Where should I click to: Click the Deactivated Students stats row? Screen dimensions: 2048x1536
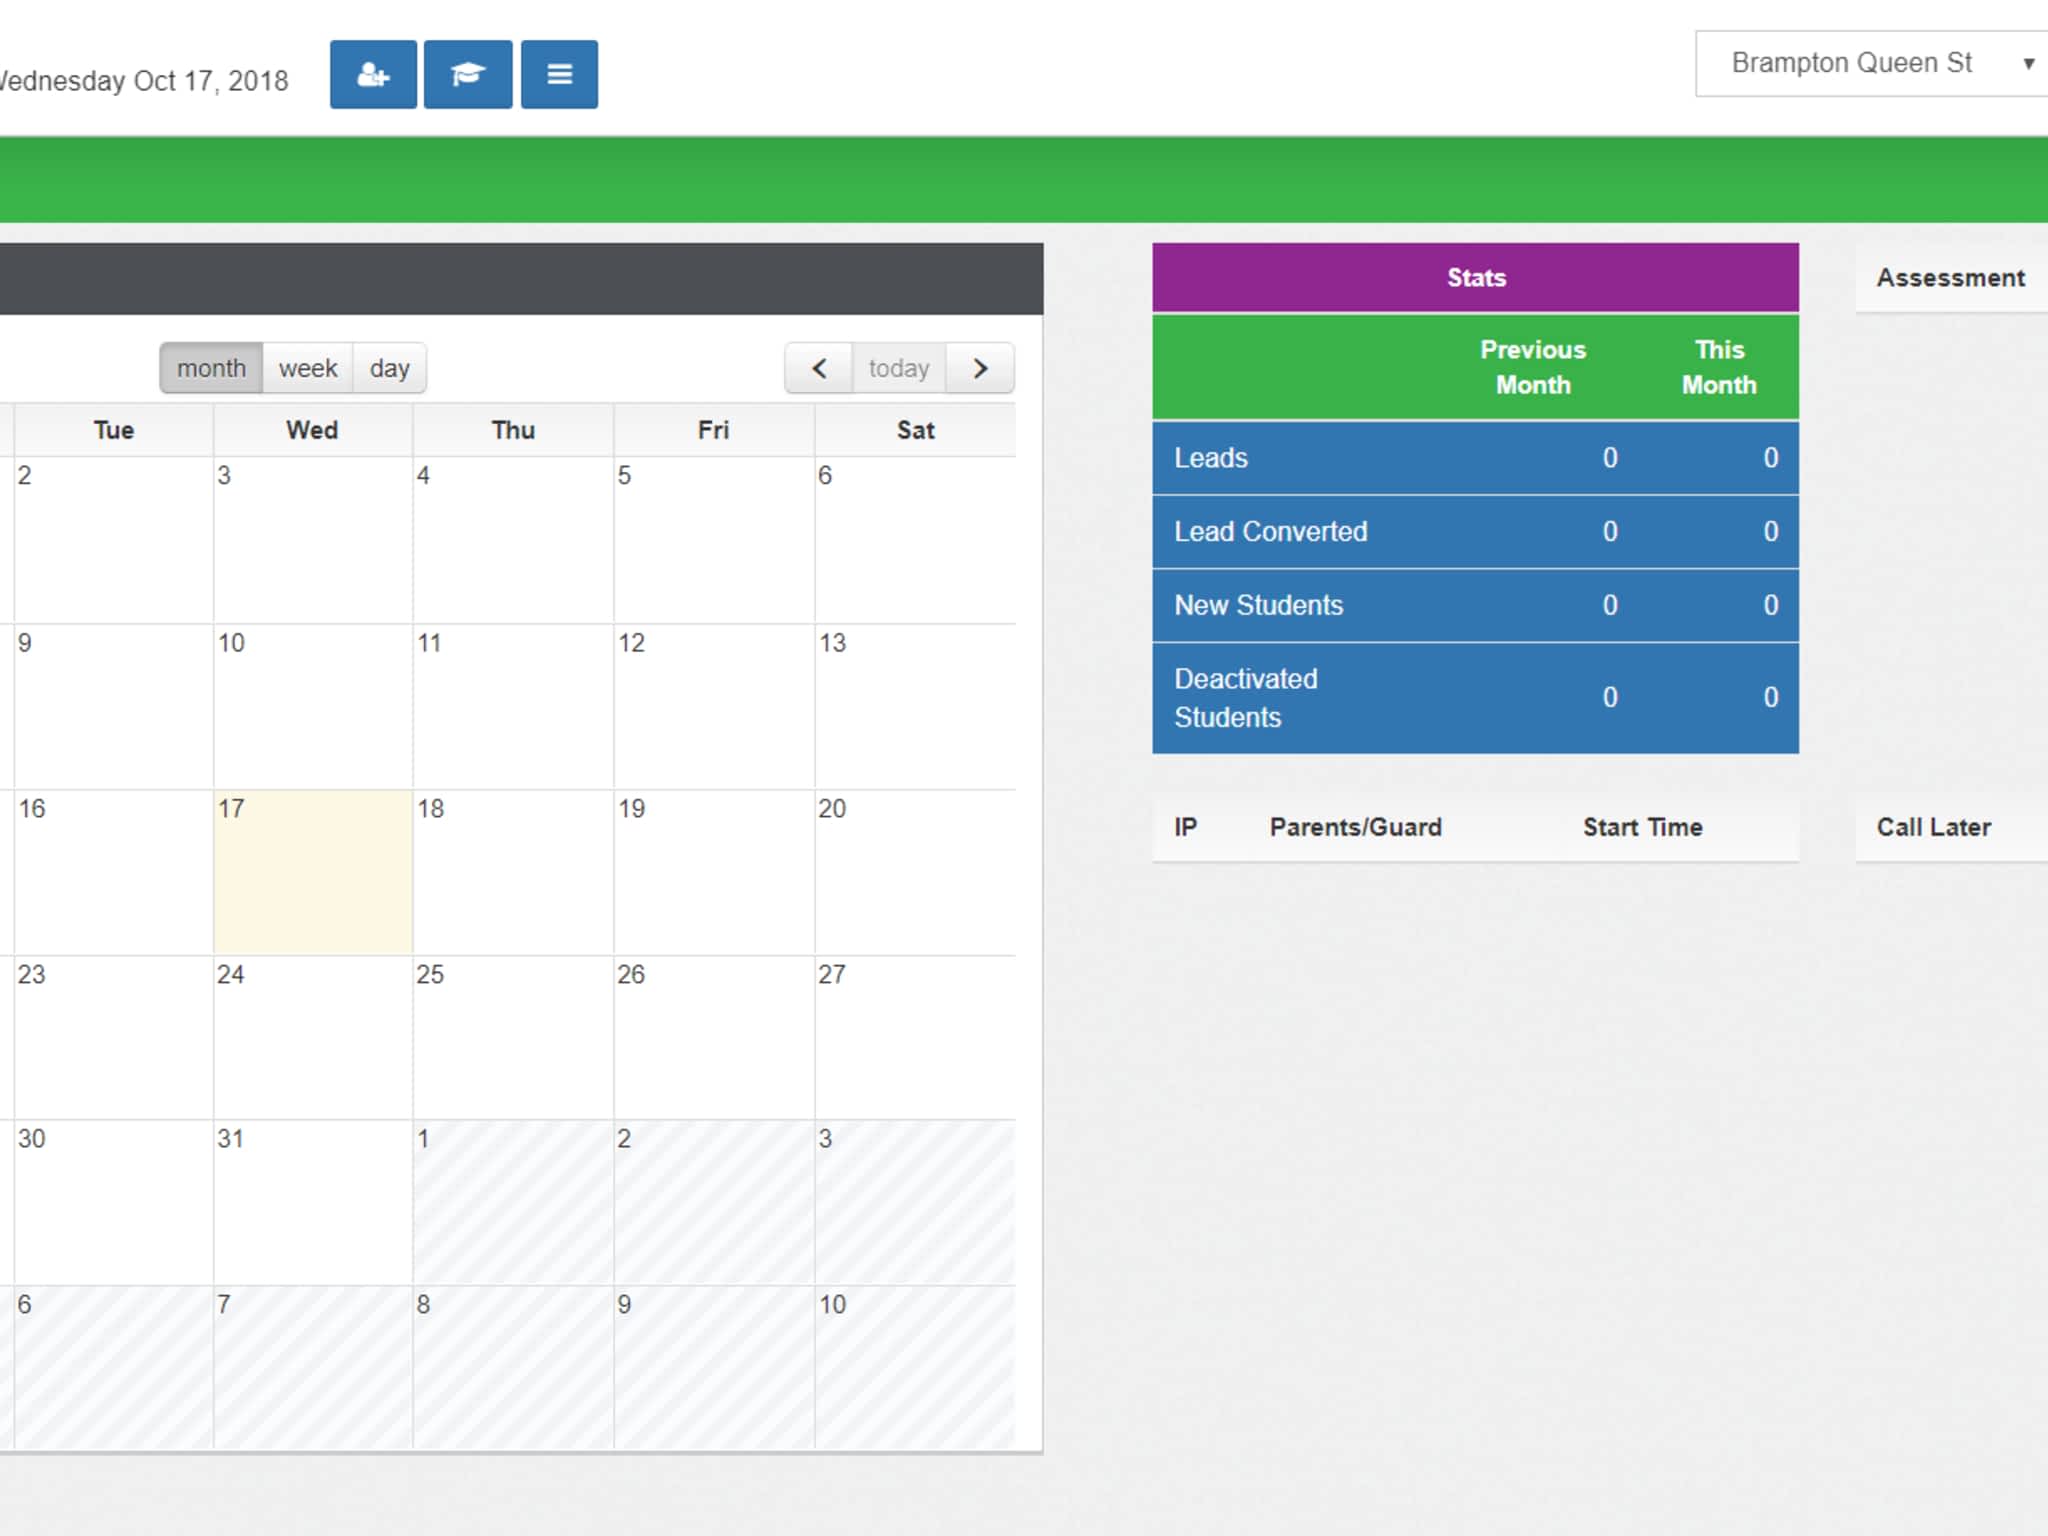[x=1475, y=697]
